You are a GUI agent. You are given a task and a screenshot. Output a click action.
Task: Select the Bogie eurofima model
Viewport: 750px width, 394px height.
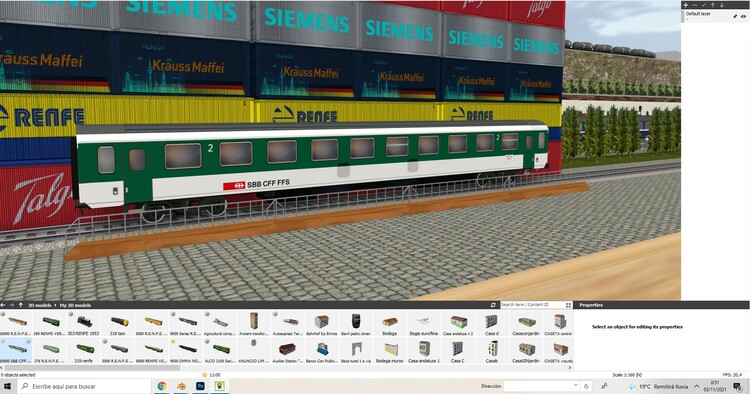424,324
